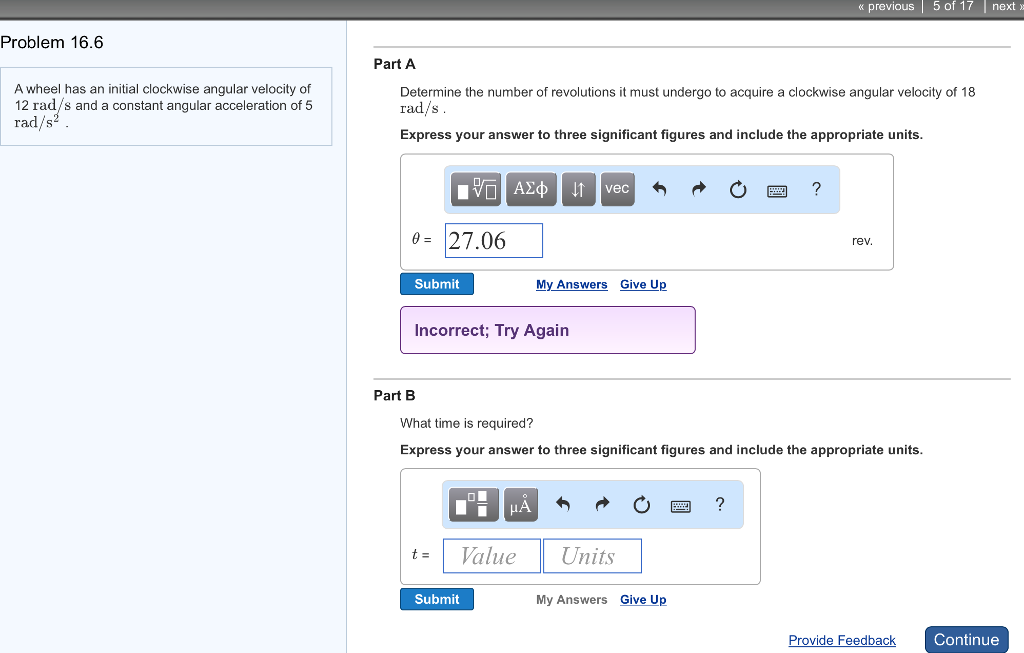Screen dimensions: 1024x653
Task: Submit the Part A answer
Action: (x=437, y=283)
